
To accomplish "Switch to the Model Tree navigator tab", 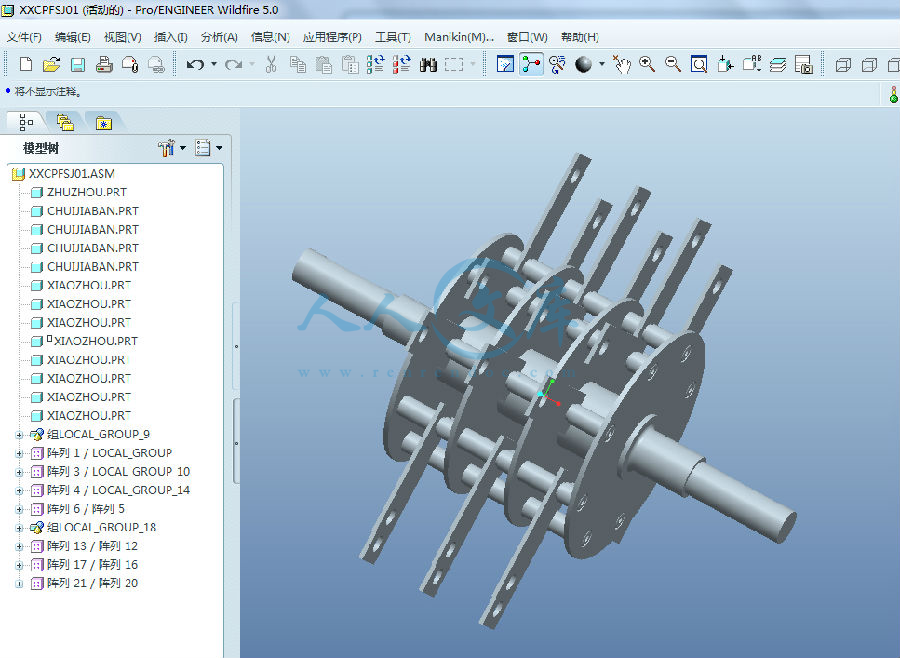I will pos(26,122).
